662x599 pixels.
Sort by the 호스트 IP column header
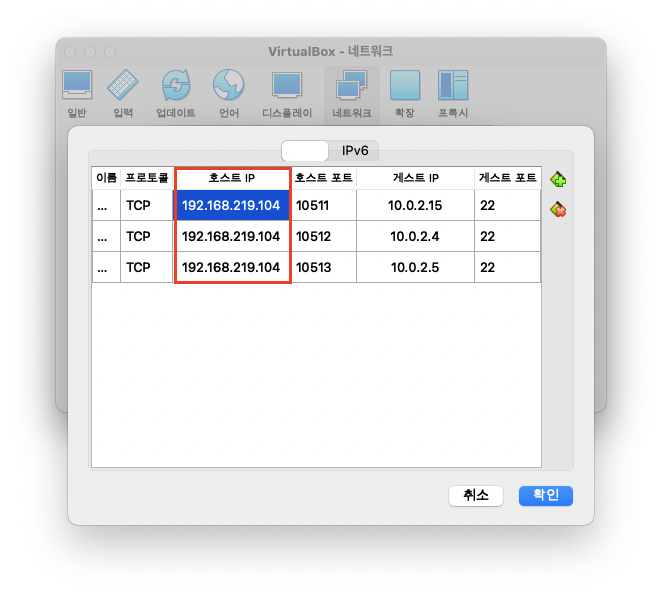click(232, 178)
